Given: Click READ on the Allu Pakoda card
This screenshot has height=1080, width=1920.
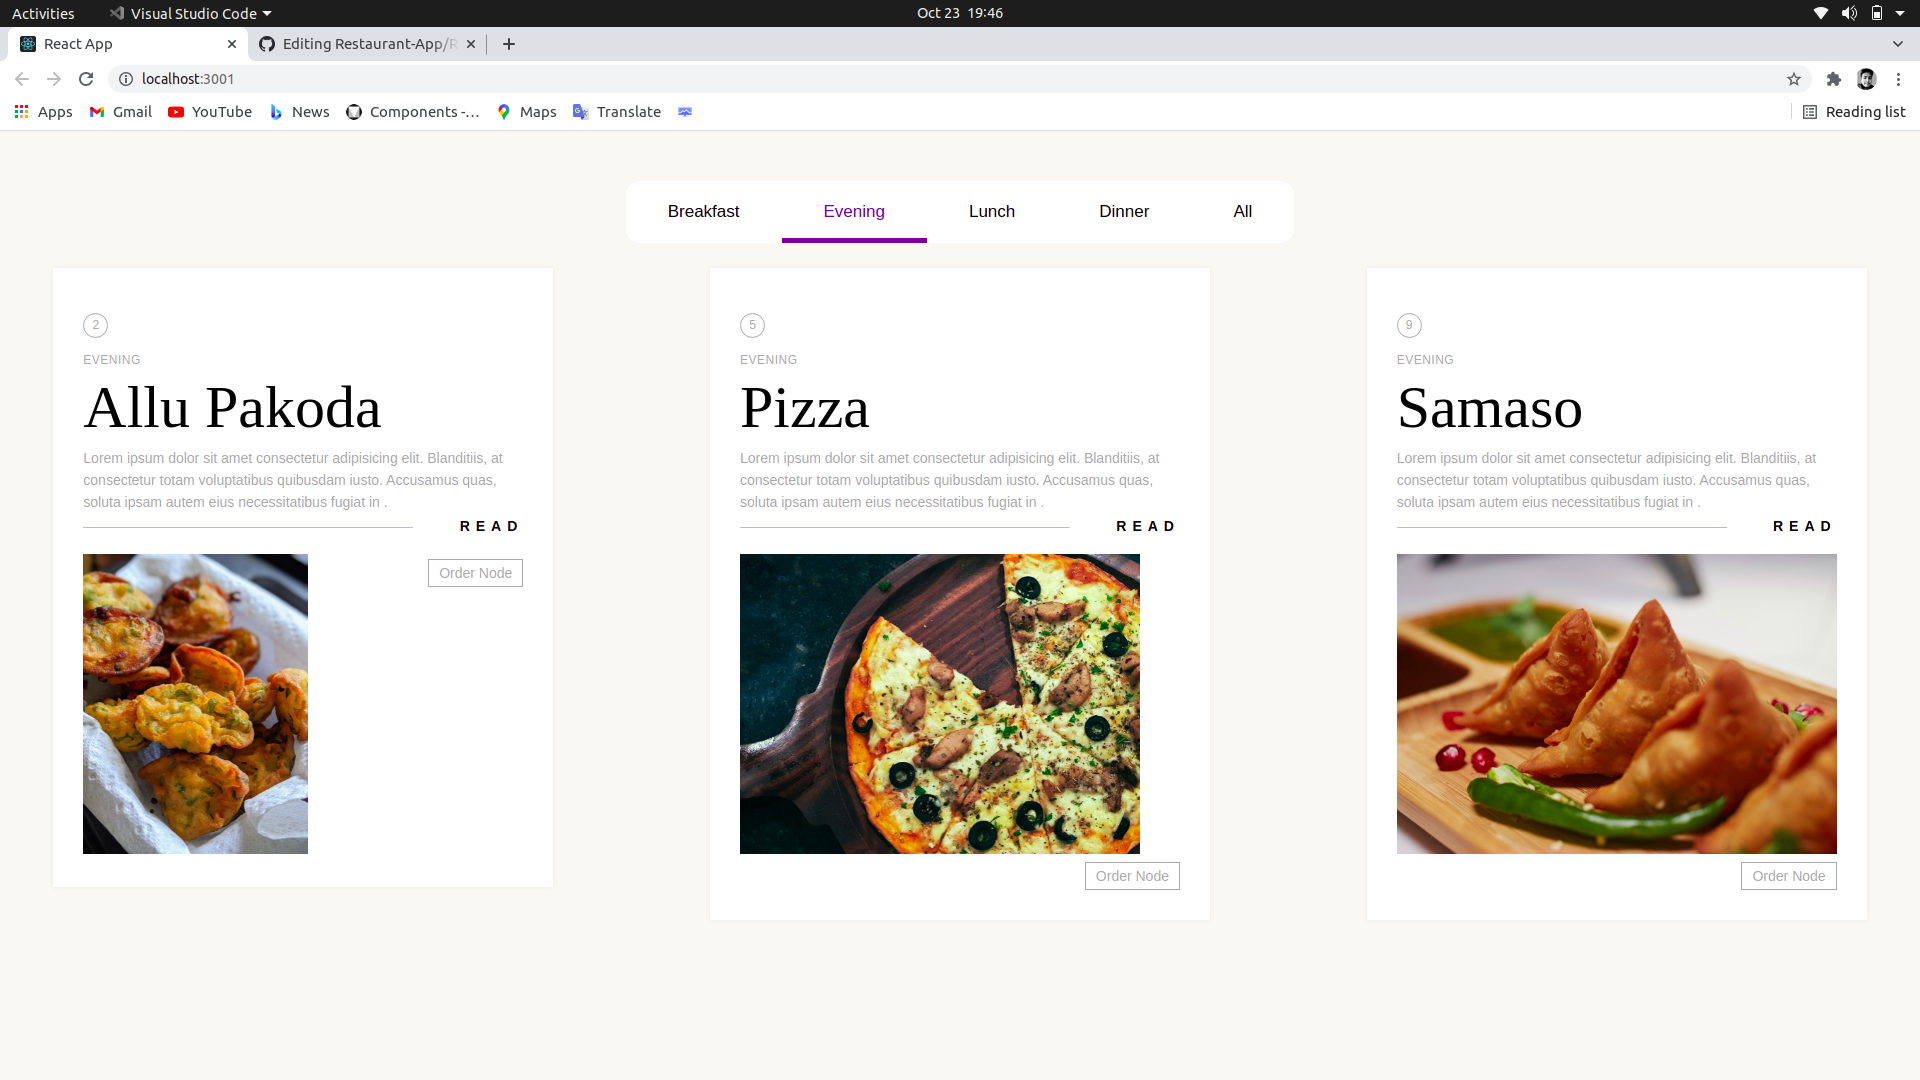Looking at the screenshot, I should (489, 525).
